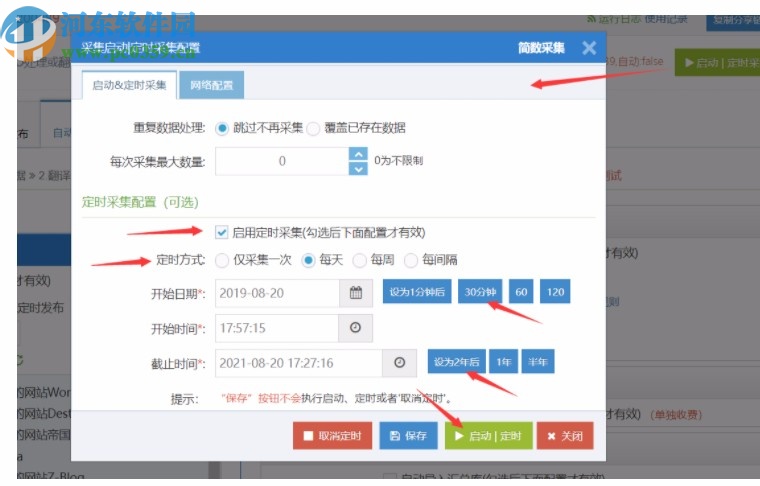Viewport: 760px width, 486px height.
Task: Focus the 每次采集最大数量 number field
Action: click(282, 161)
